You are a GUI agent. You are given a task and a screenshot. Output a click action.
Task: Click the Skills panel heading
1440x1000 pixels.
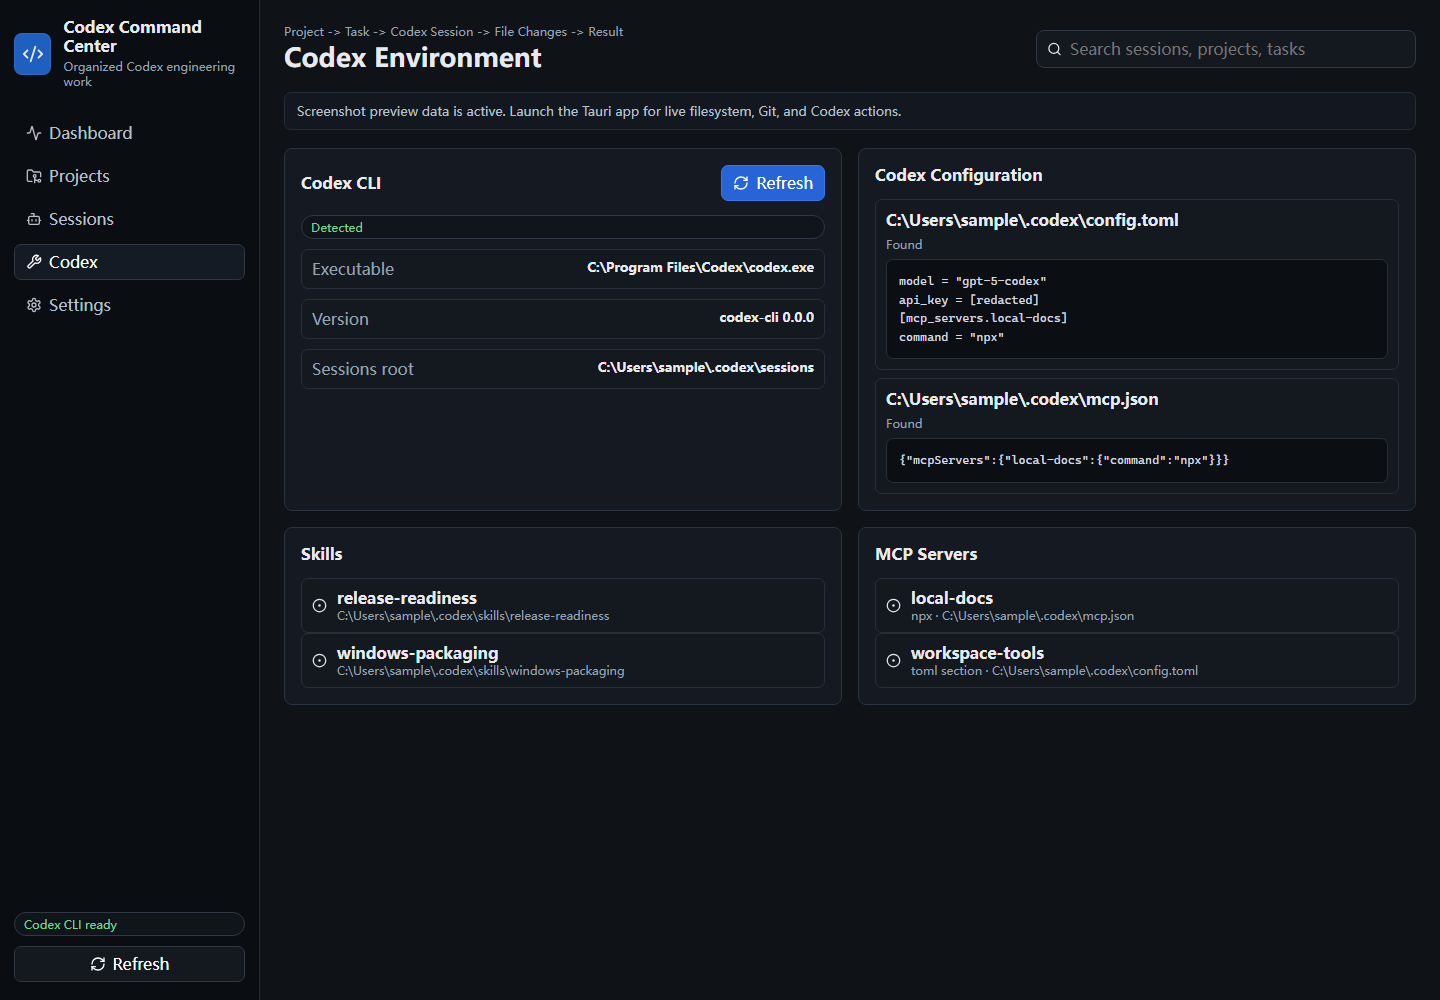[322, 554]
